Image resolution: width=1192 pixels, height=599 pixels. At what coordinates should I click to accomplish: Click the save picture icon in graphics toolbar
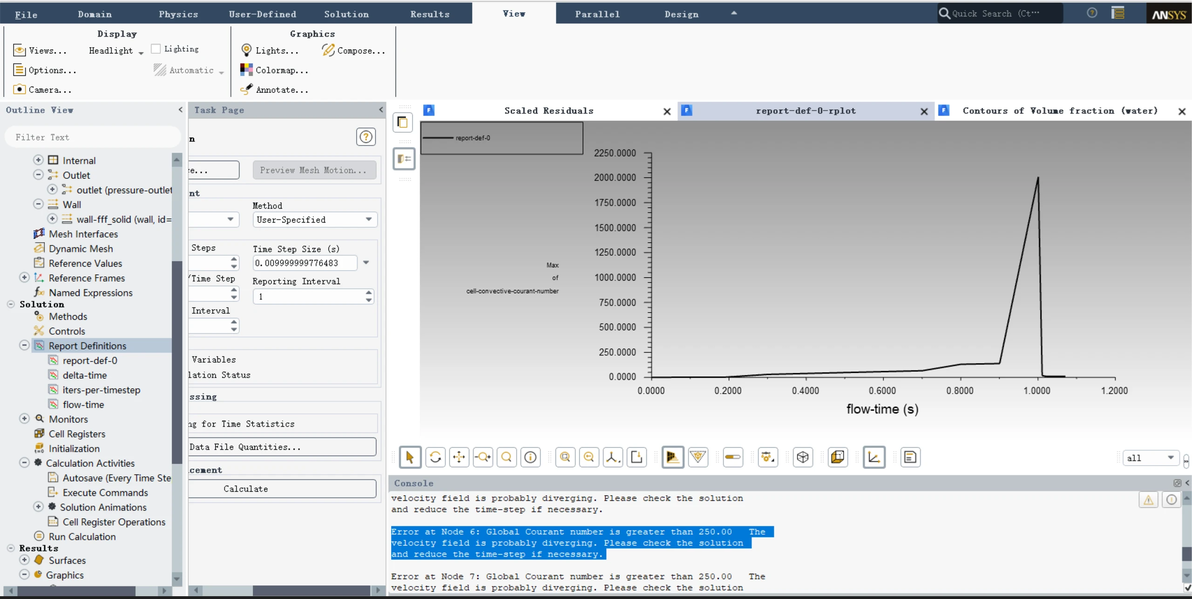pos(636,457)
